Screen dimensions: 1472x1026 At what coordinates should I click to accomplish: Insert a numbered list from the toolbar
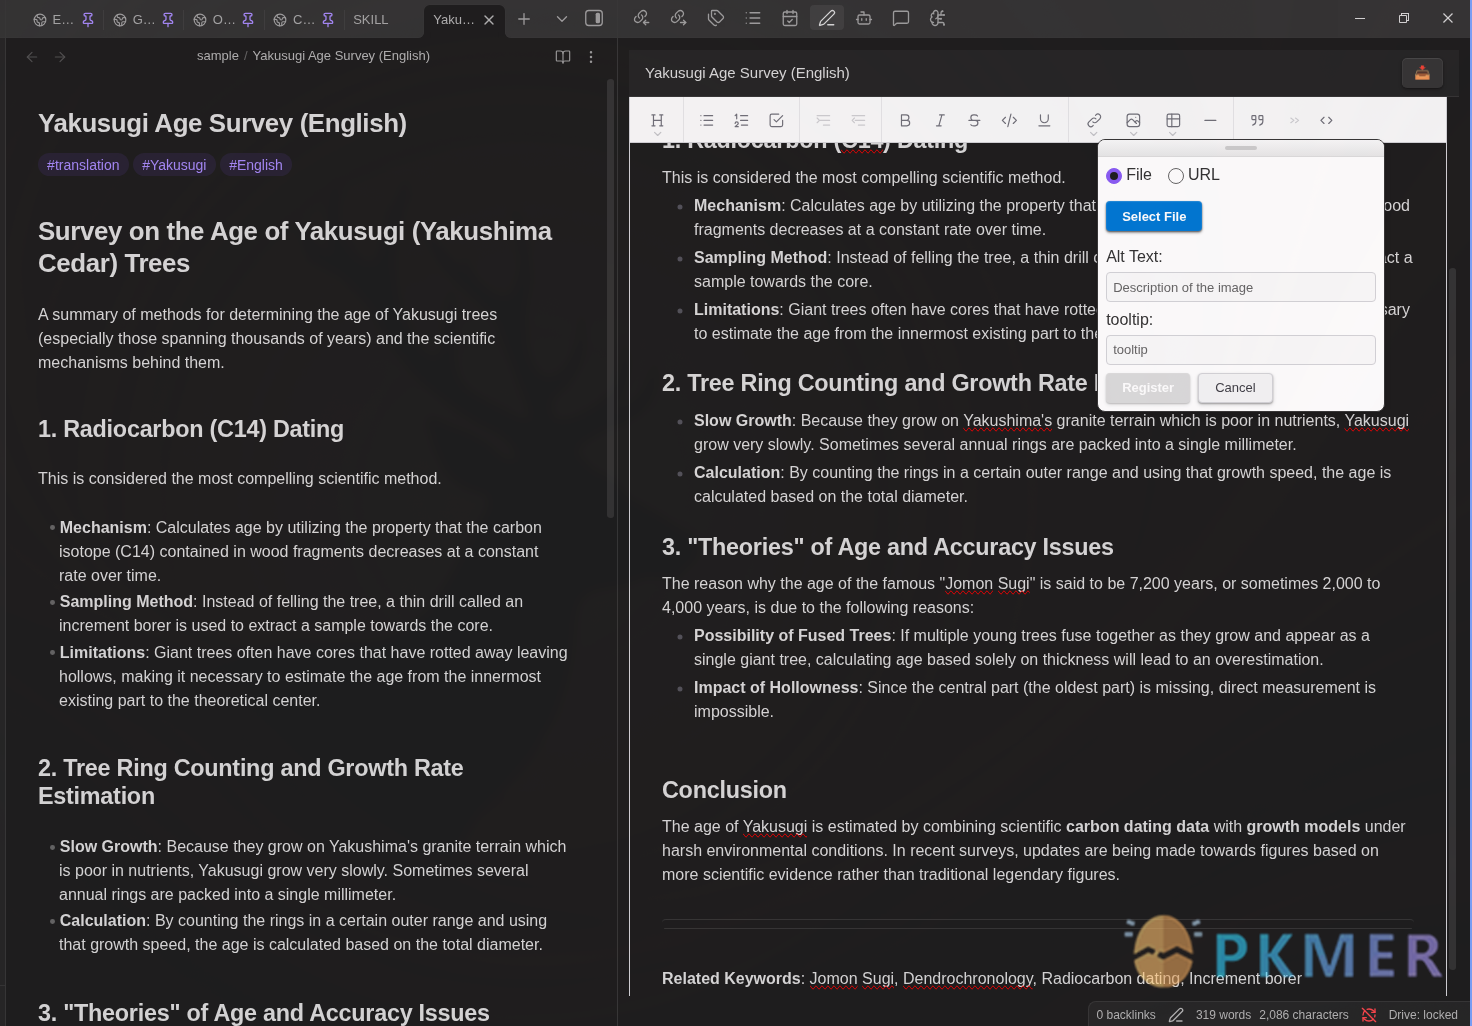coord(741,121)
